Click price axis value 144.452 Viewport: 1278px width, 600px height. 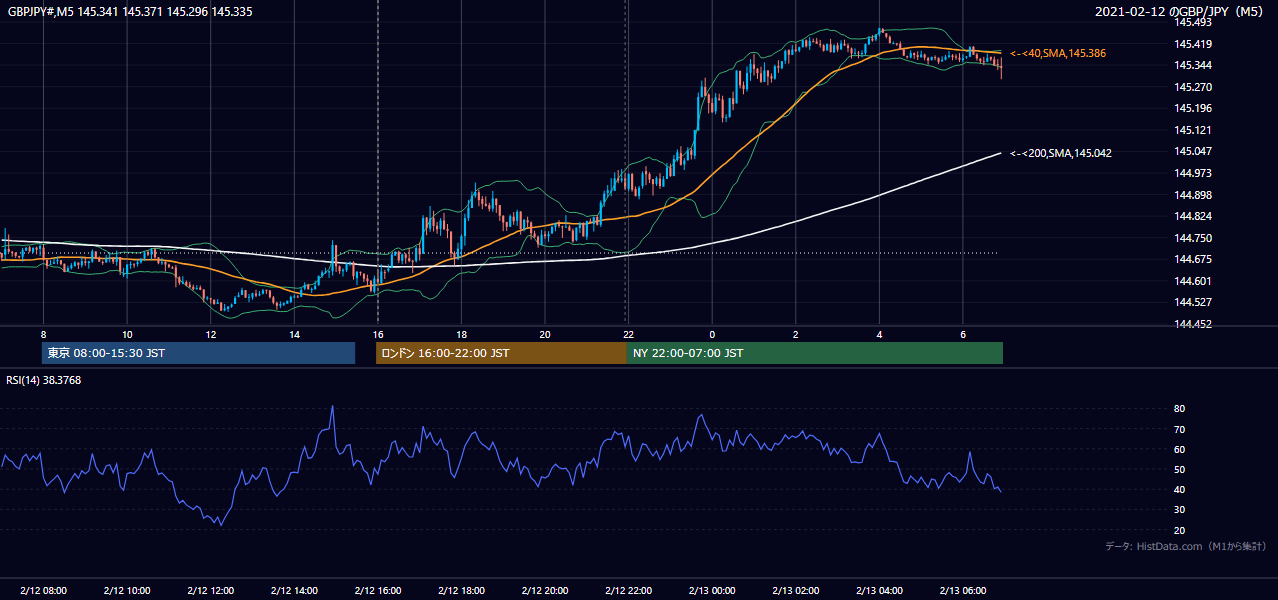tap(1193, 324)
